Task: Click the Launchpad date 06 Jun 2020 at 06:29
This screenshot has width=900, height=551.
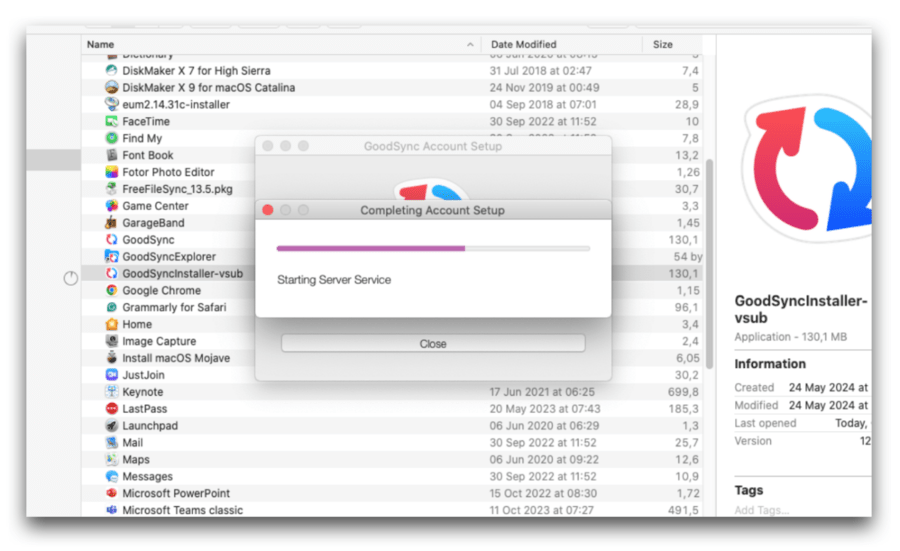Action: tap(544, 425)
